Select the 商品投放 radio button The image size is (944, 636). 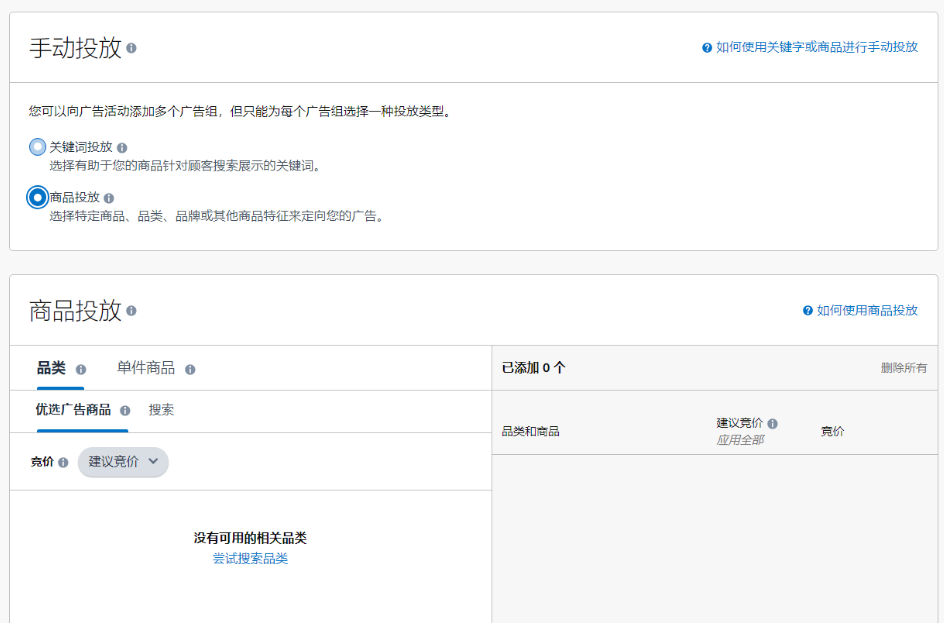coord(38,197)
